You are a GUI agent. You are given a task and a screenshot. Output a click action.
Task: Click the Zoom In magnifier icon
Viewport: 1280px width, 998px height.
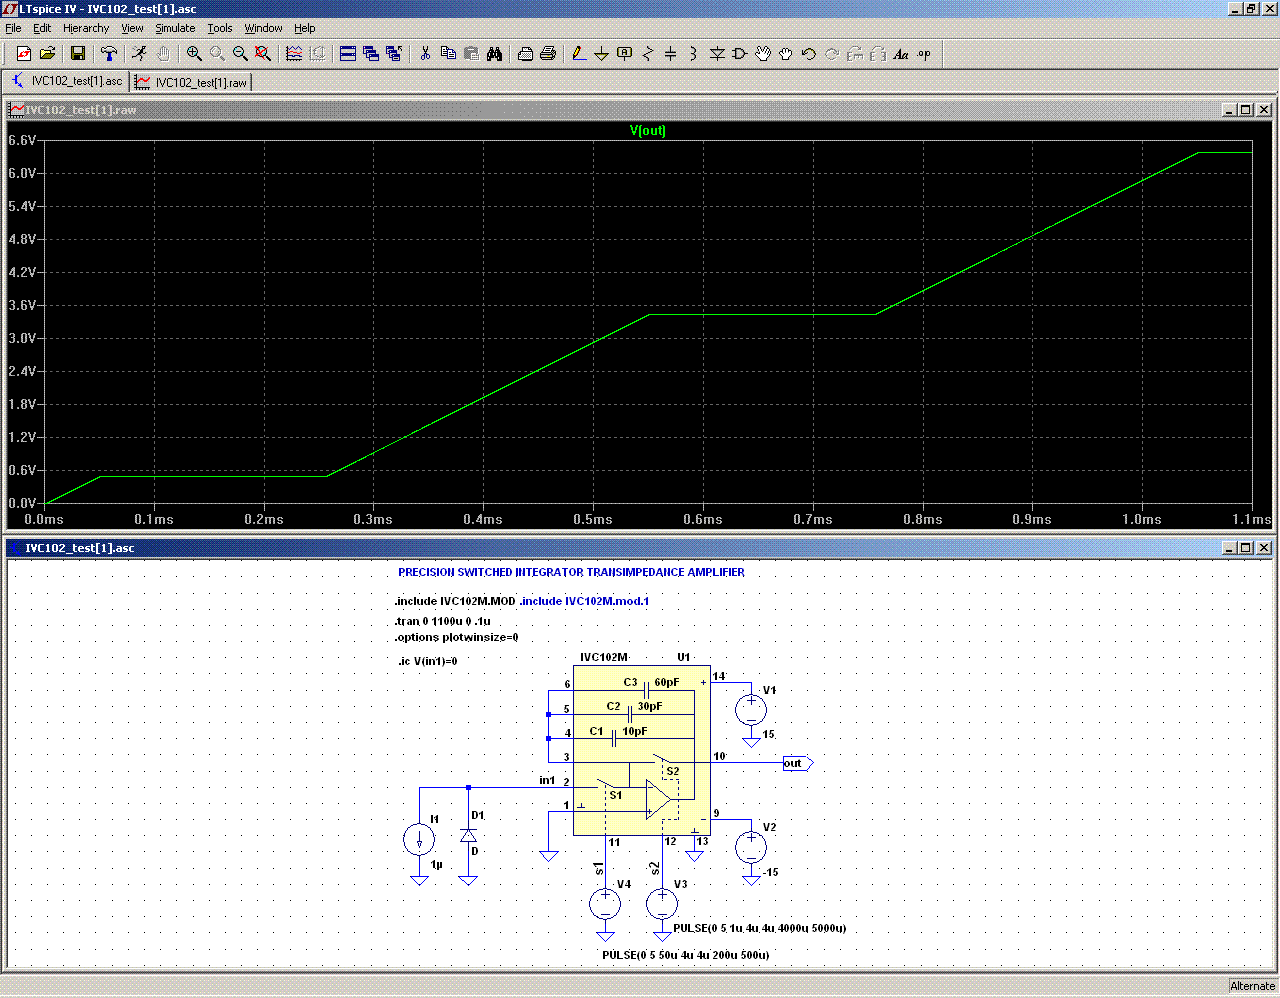194,54
